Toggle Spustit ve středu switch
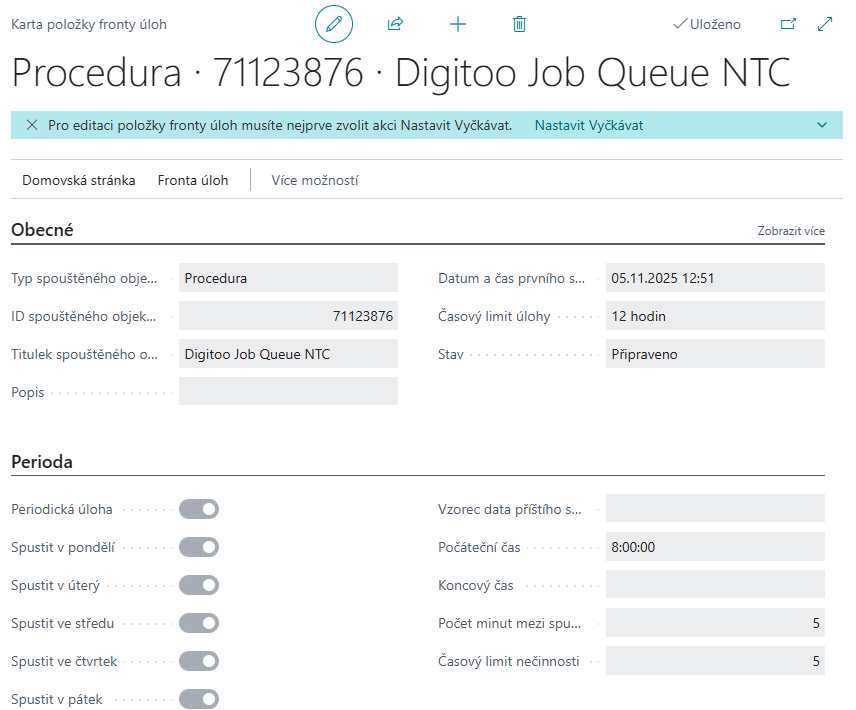 [x=199, y=623]
